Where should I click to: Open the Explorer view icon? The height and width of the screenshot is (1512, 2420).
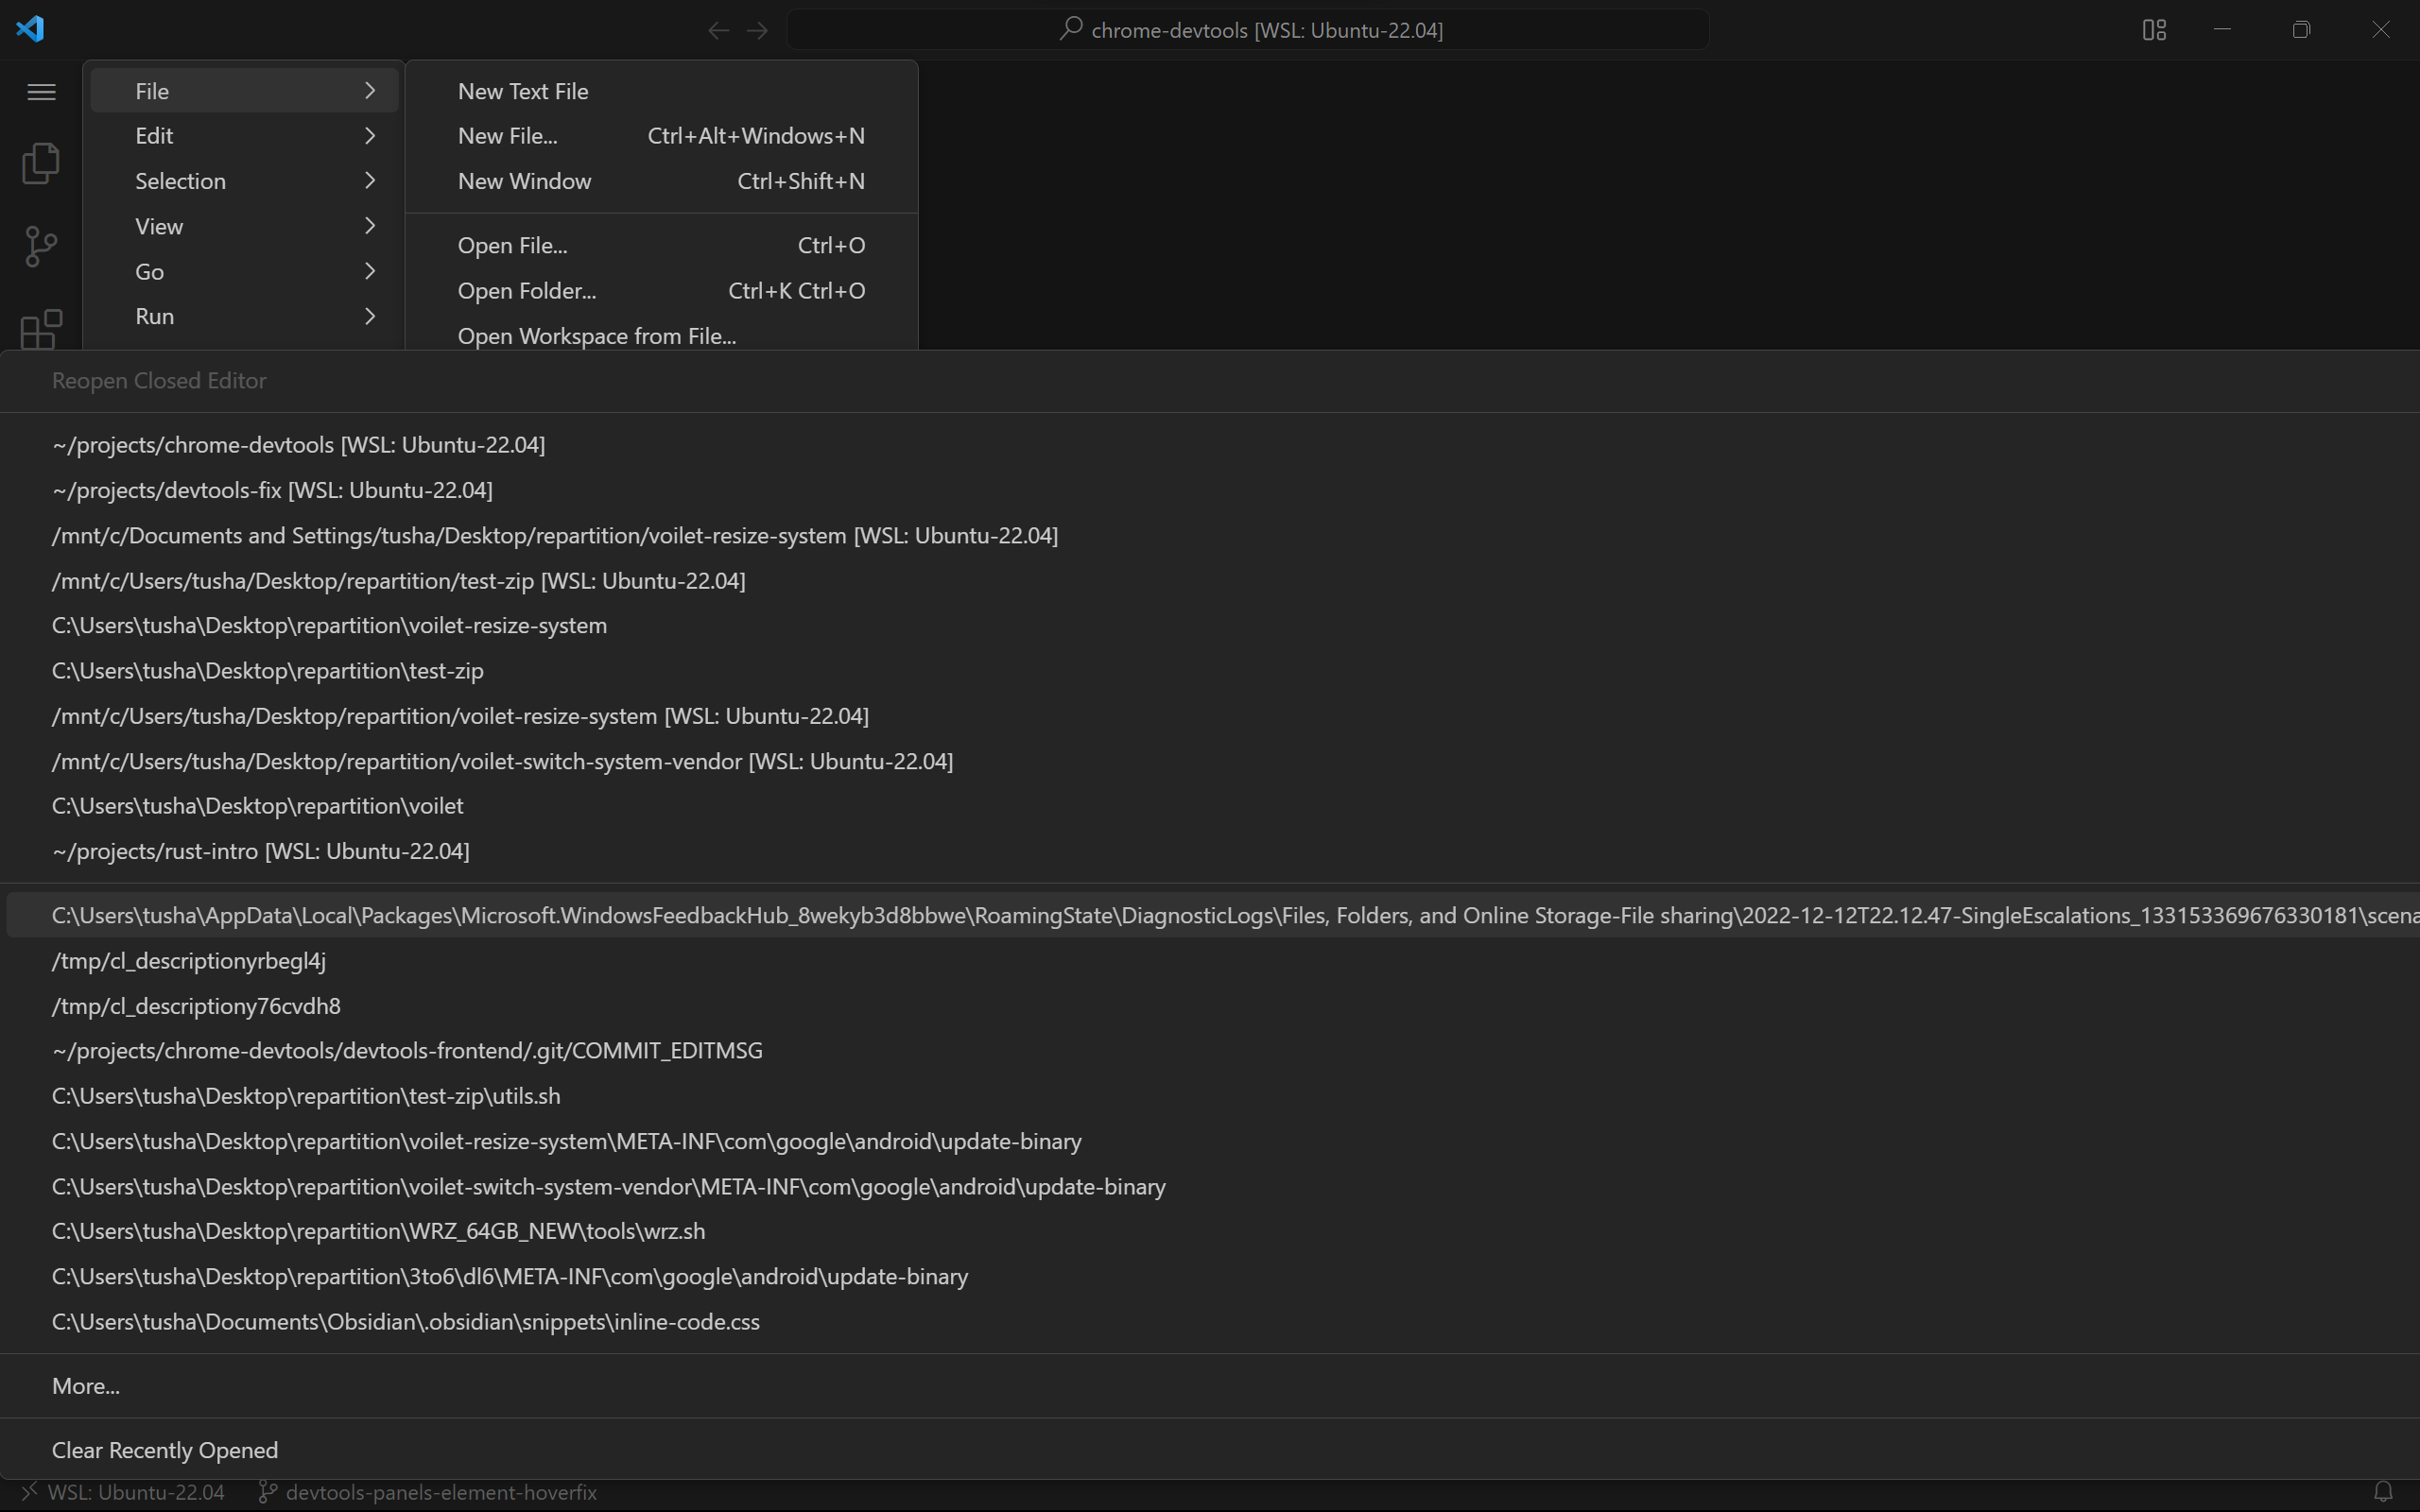coord(41,163)
